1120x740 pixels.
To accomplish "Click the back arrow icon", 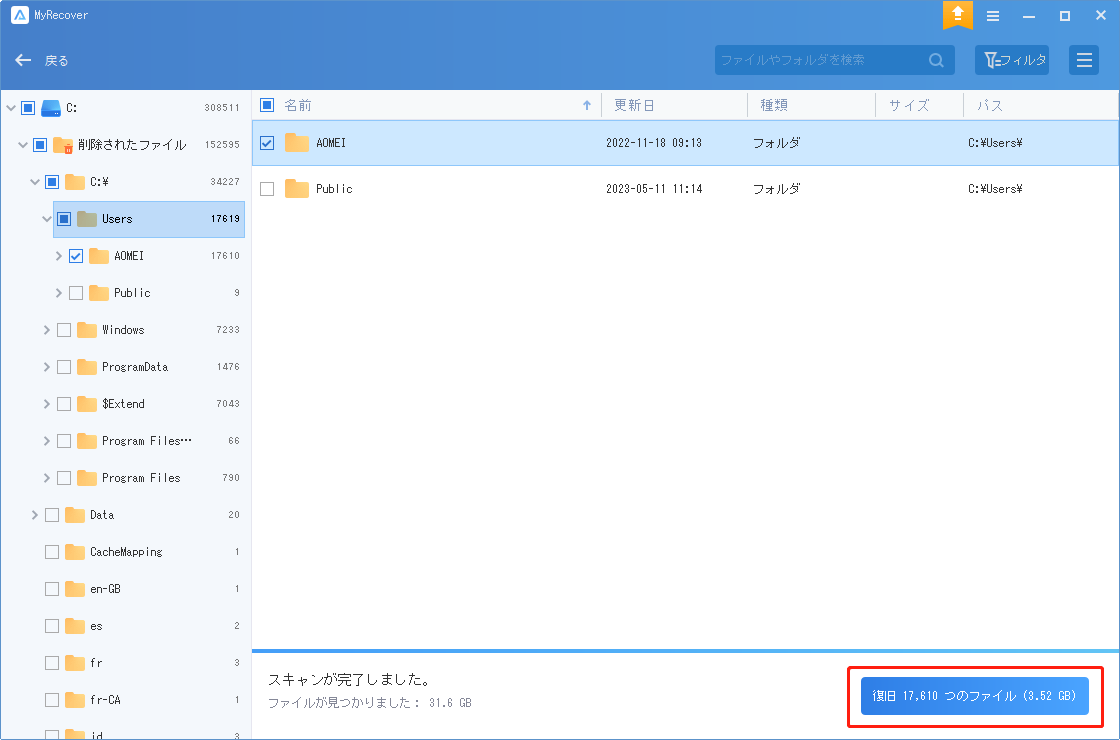I will (23, 60).
